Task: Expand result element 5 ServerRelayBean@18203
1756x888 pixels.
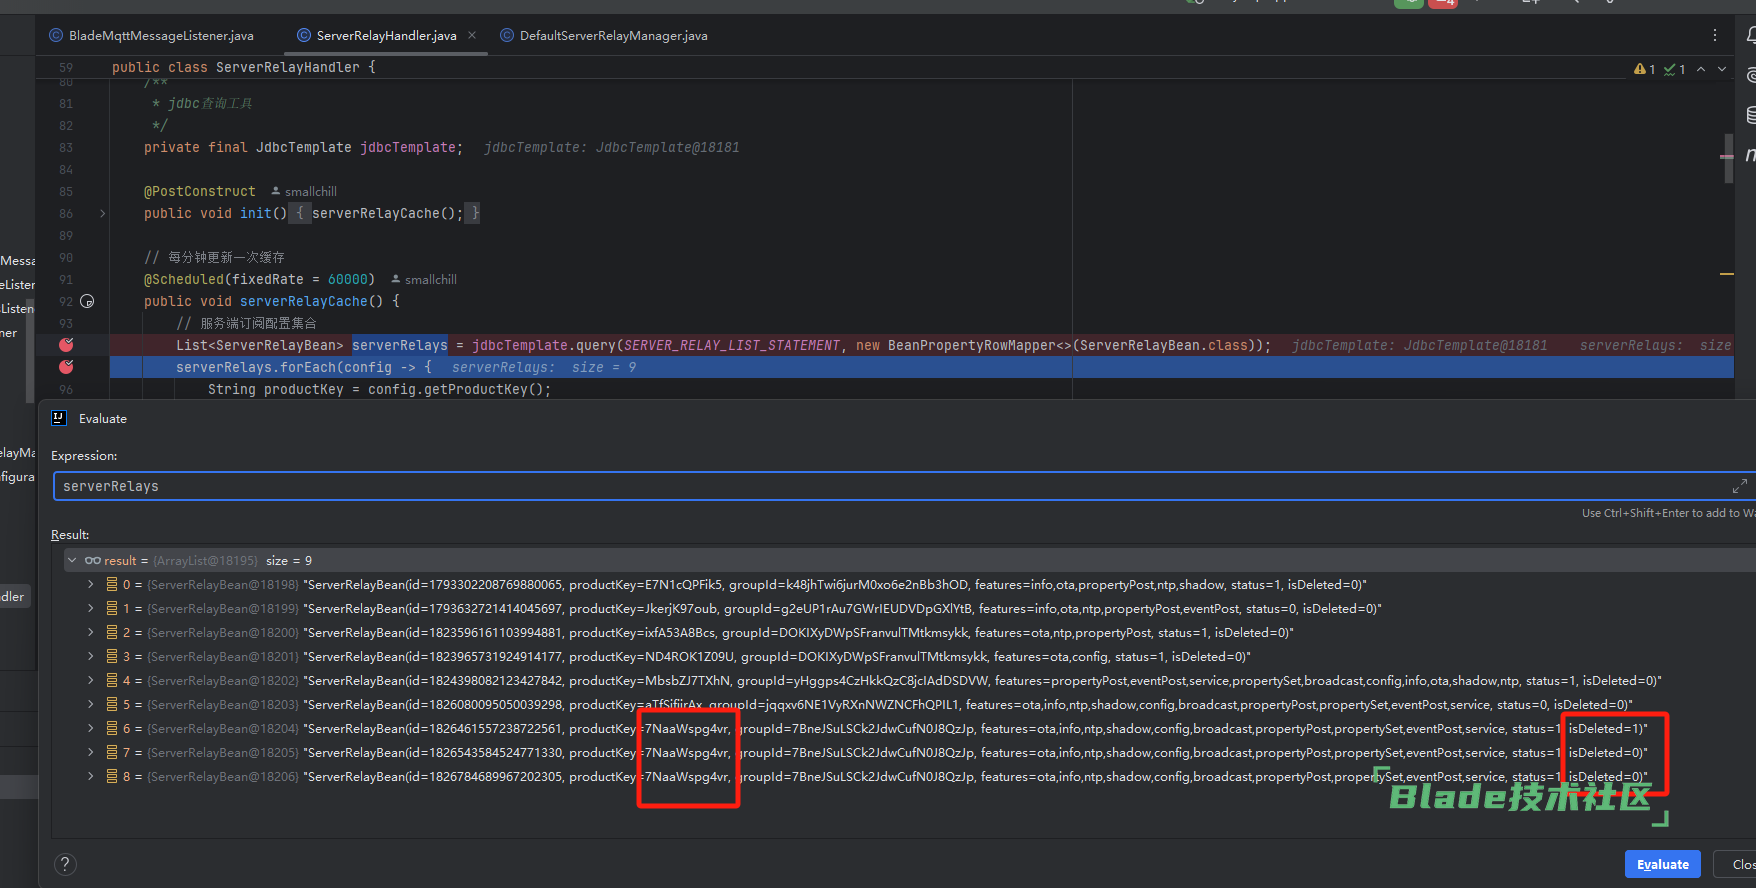Action: point(91,704)
